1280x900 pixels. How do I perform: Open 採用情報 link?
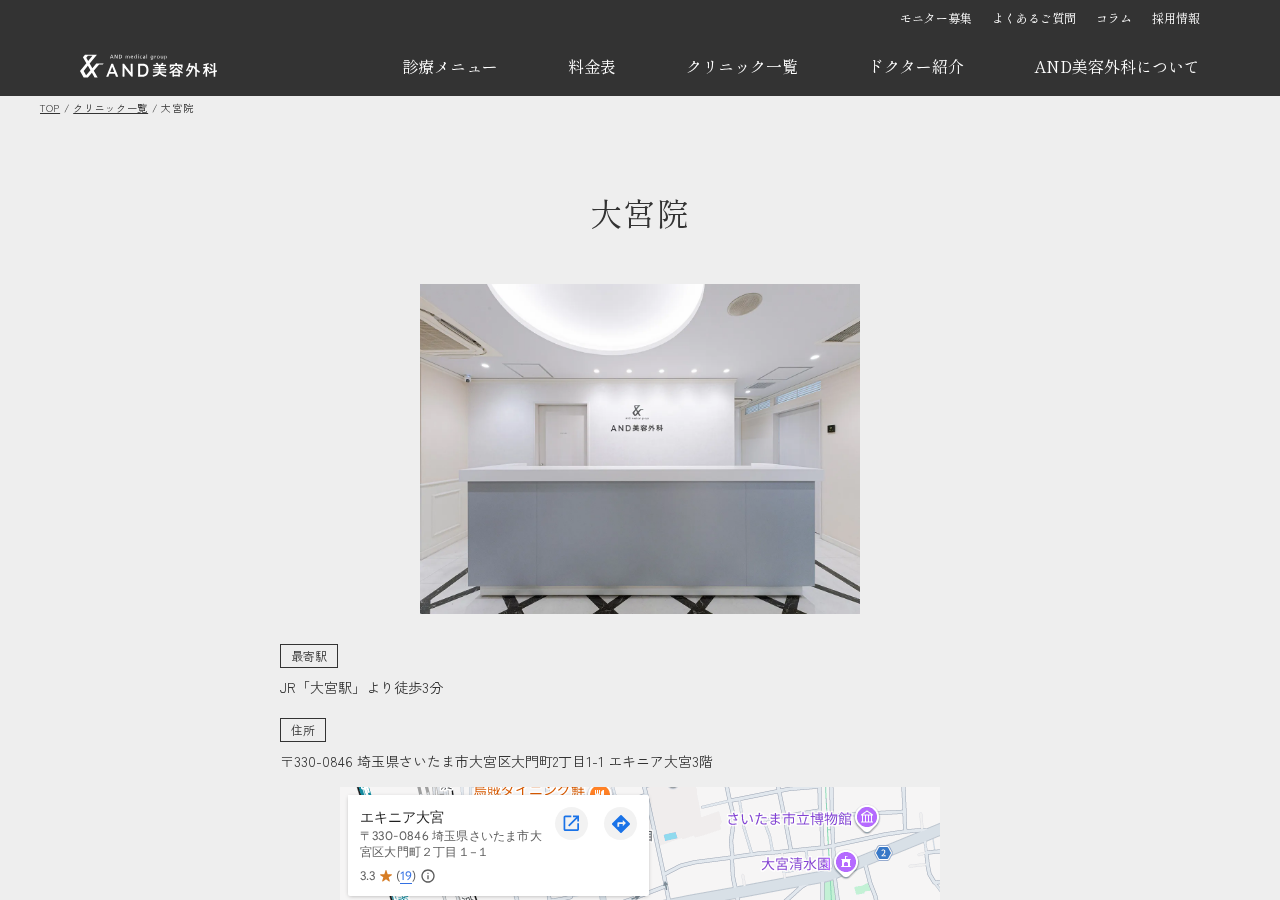coord(1176,18)
